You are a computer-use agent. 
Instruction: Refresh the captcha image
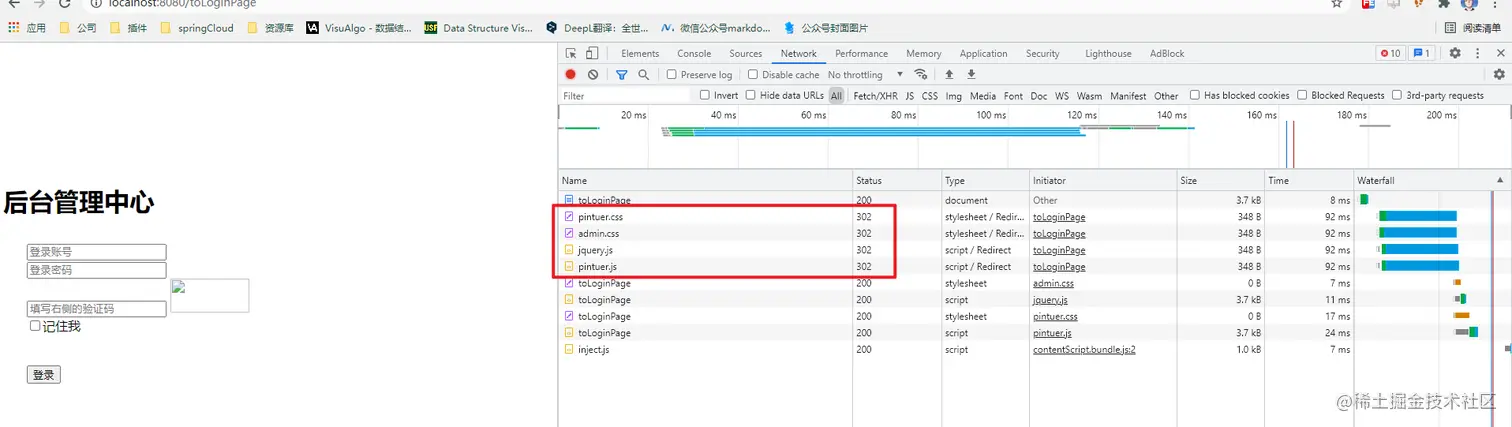click(x=210, y=295)
